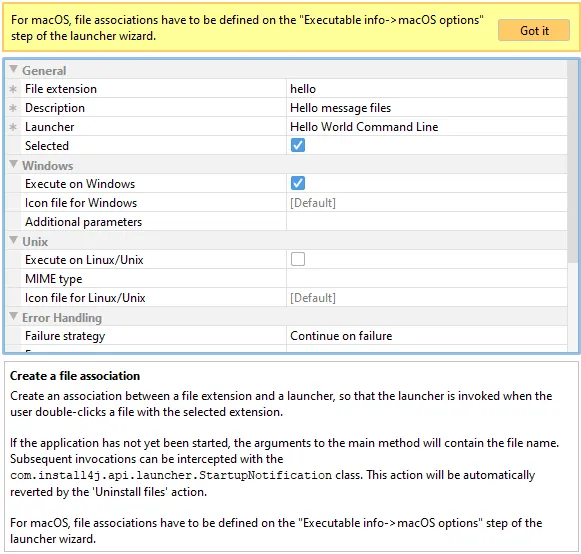Select the Failure strategy label
Image resolution: width=581 pixels, height=554 pixels.
coord(65,336)
